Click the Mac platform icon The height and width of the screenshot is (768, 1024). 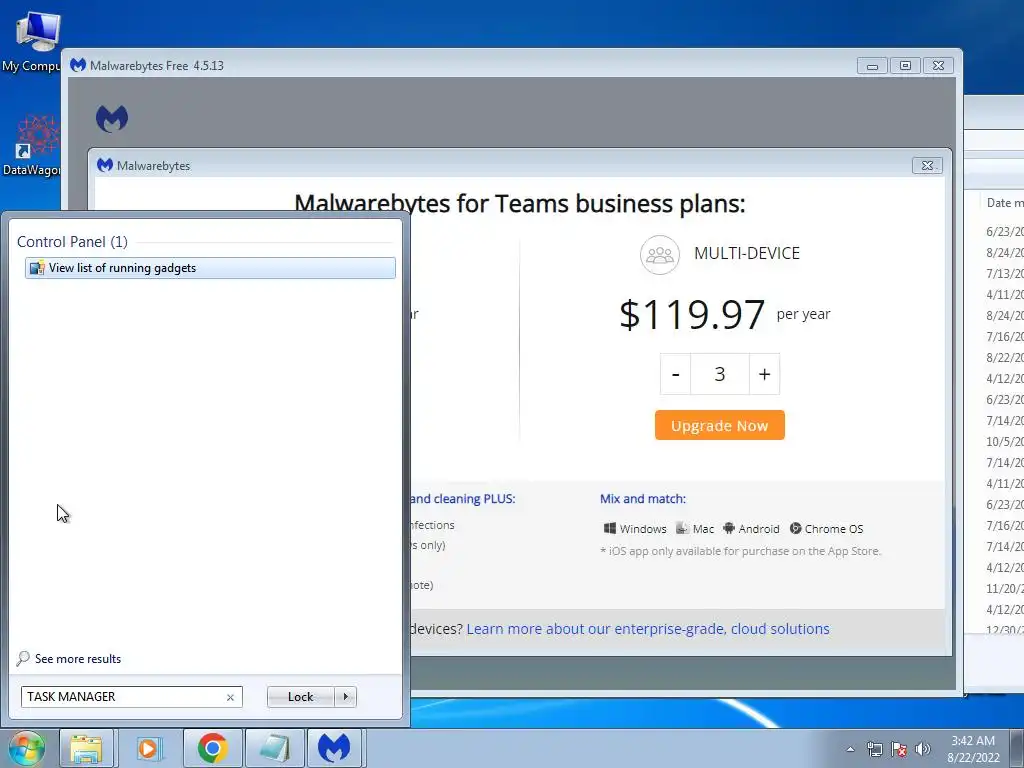click(682, 528)
